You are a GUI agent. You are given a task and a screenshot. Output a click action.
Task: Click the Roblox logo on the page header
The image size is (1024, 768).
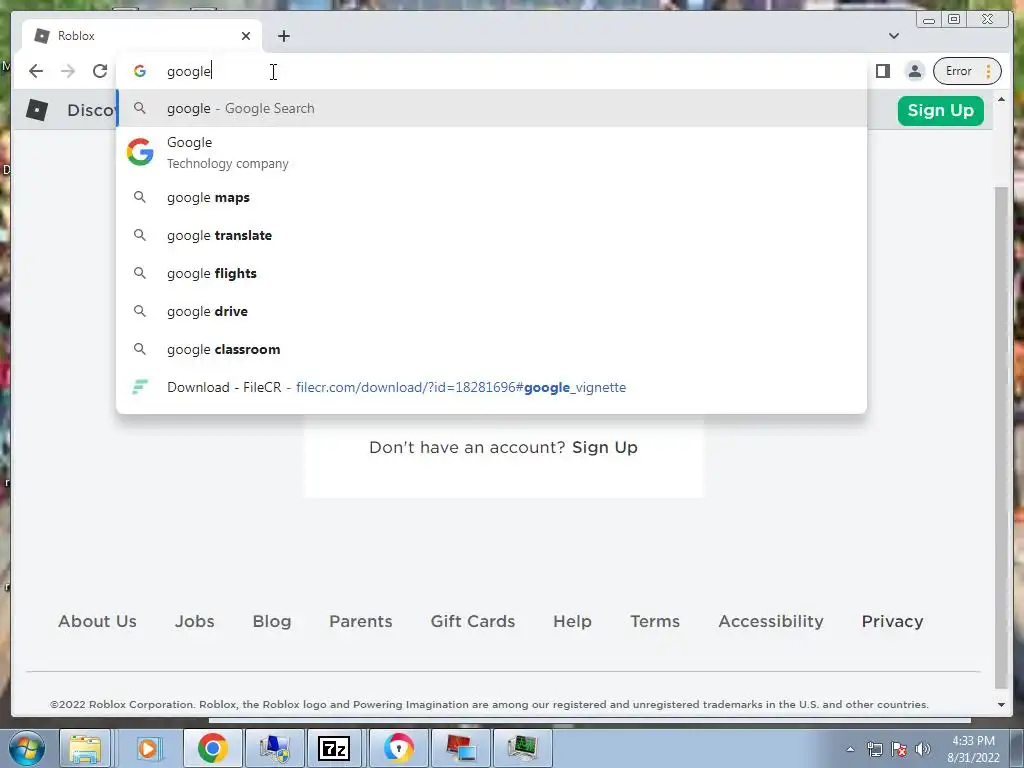pos(37,110)
